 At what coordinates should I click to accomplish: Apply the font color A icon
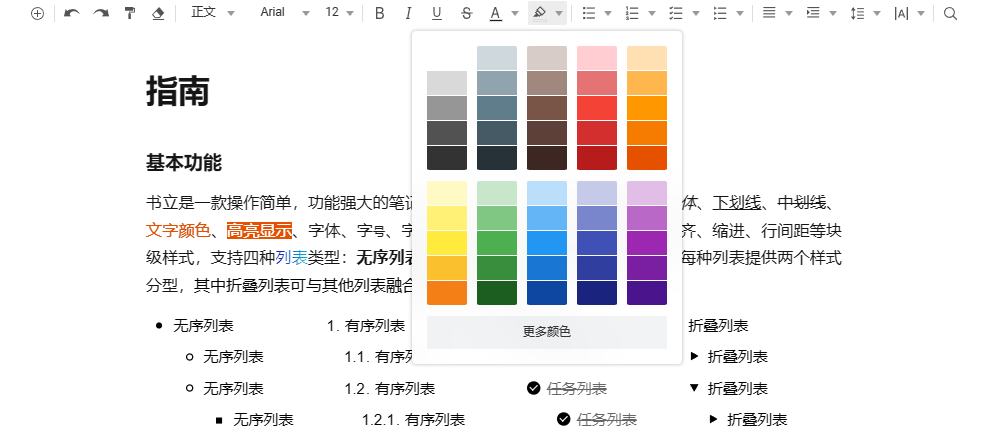coord(495,13)
